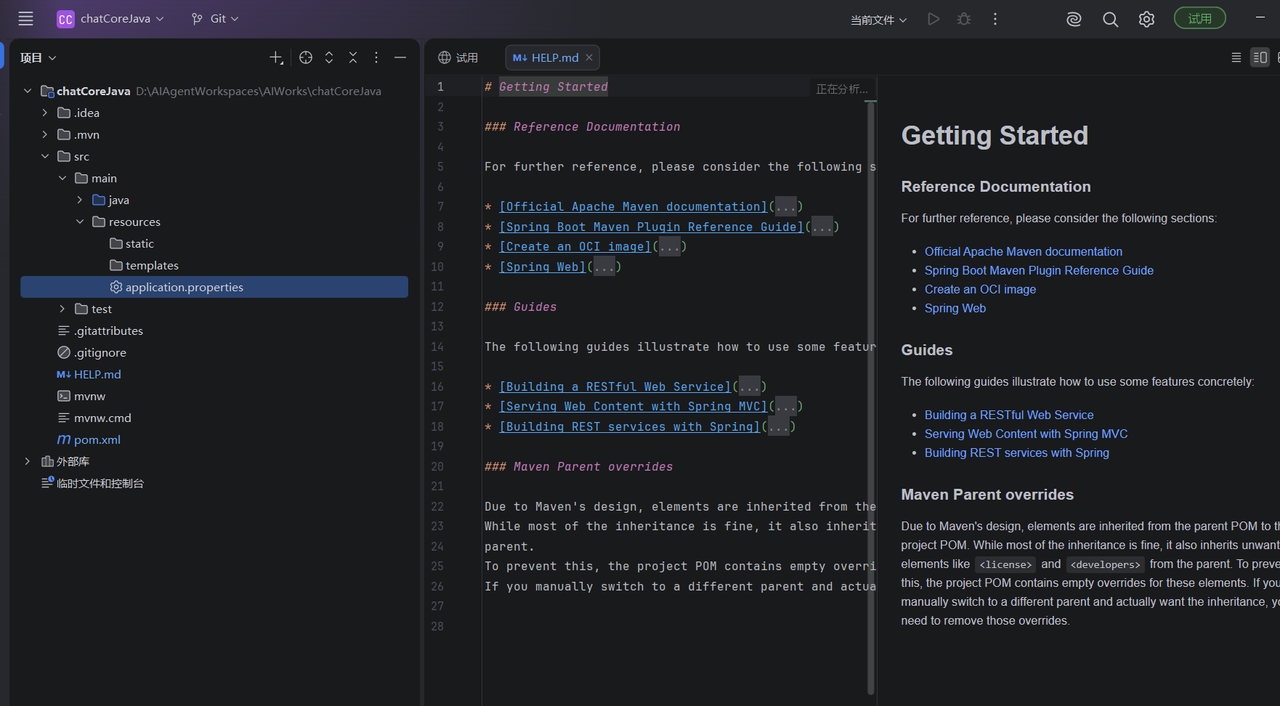Collapse the src folder
Viewport: 1280px width, 706px height.
point(45,157)
